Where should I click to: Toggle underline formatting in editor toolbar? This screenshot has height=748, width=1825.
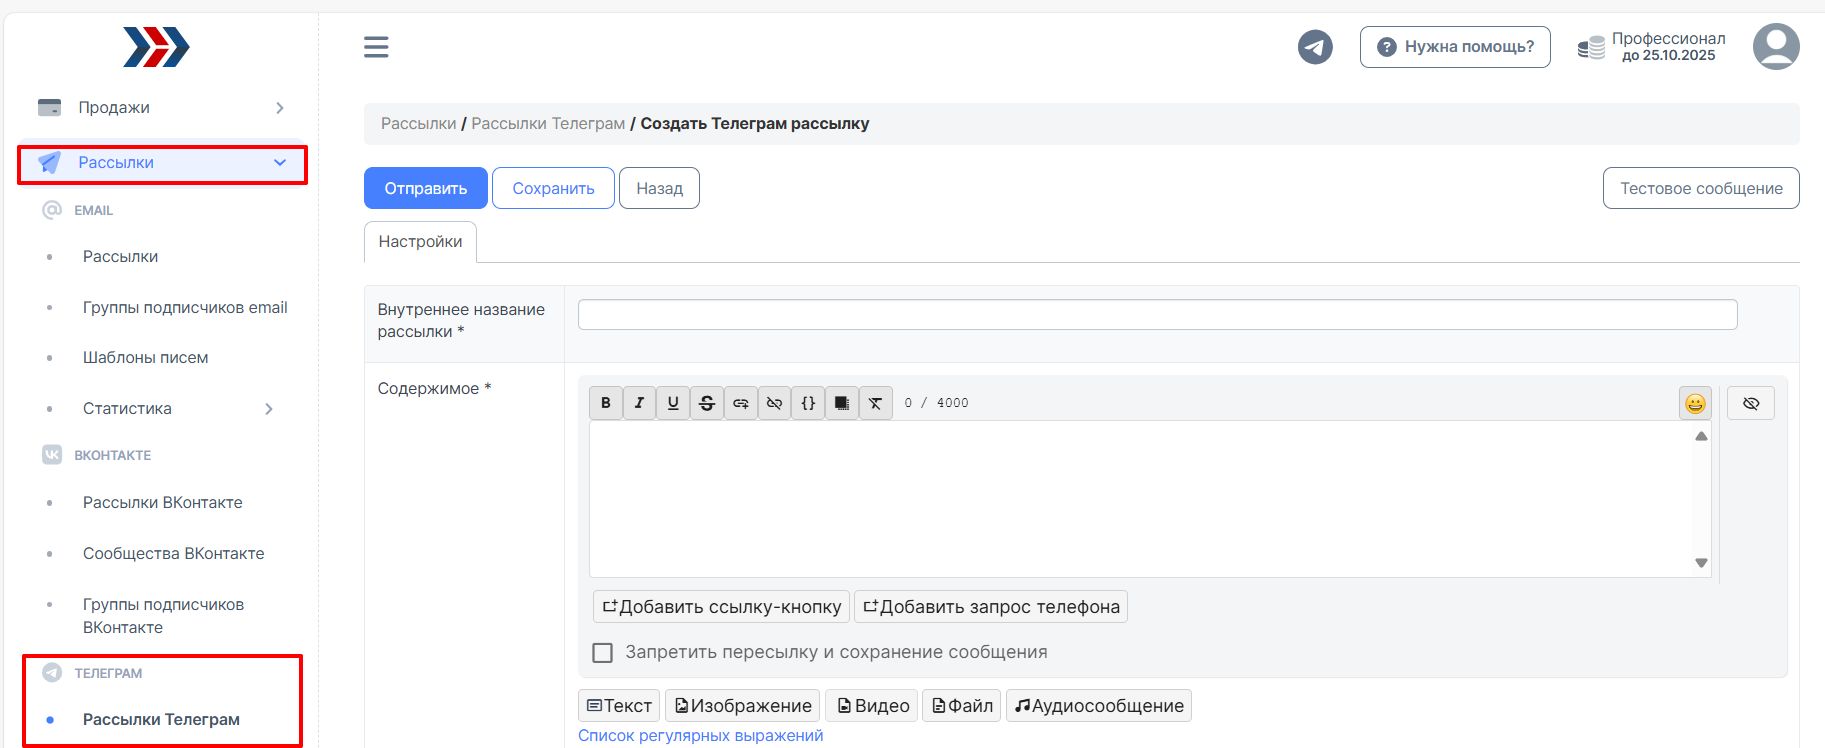click(x=673, y=403)
